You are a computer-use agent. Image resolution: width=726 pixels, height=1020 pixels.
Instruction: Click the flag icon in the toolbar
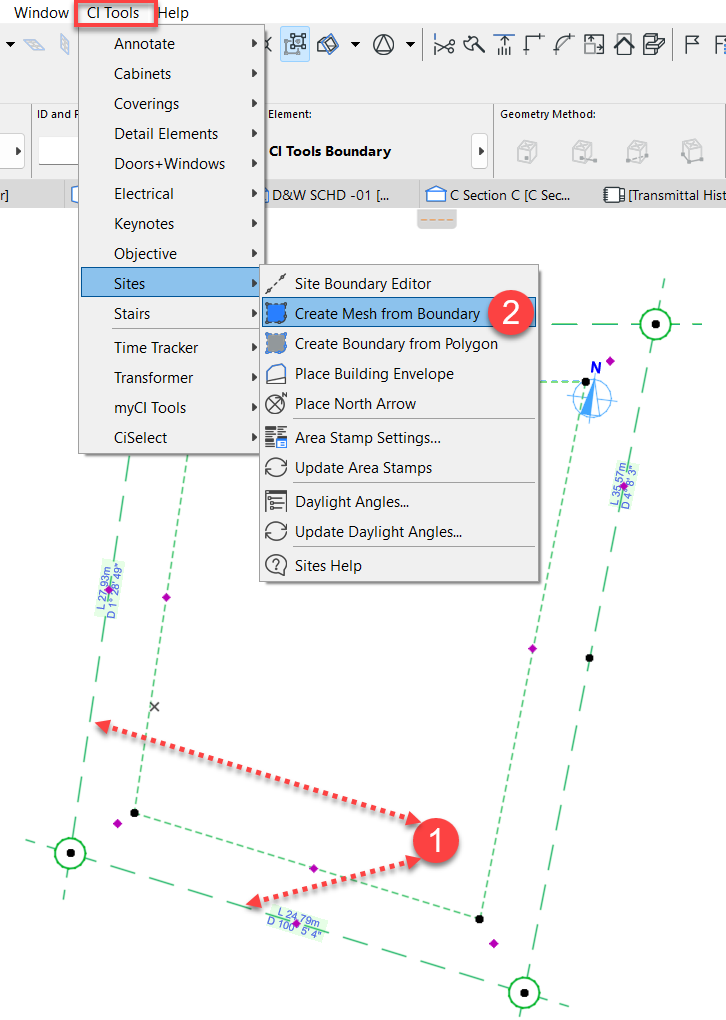(691, 44)
